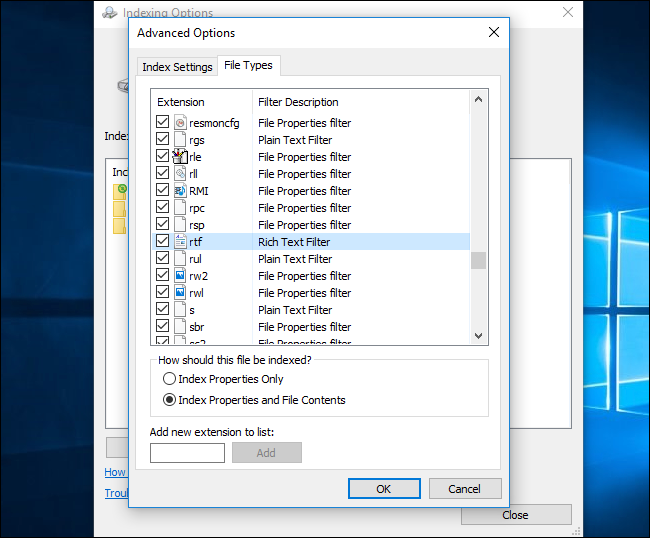This screenshot has width=650, height=538.
Task: Open the How link in Indexing Options
Action: click(115, 472)
